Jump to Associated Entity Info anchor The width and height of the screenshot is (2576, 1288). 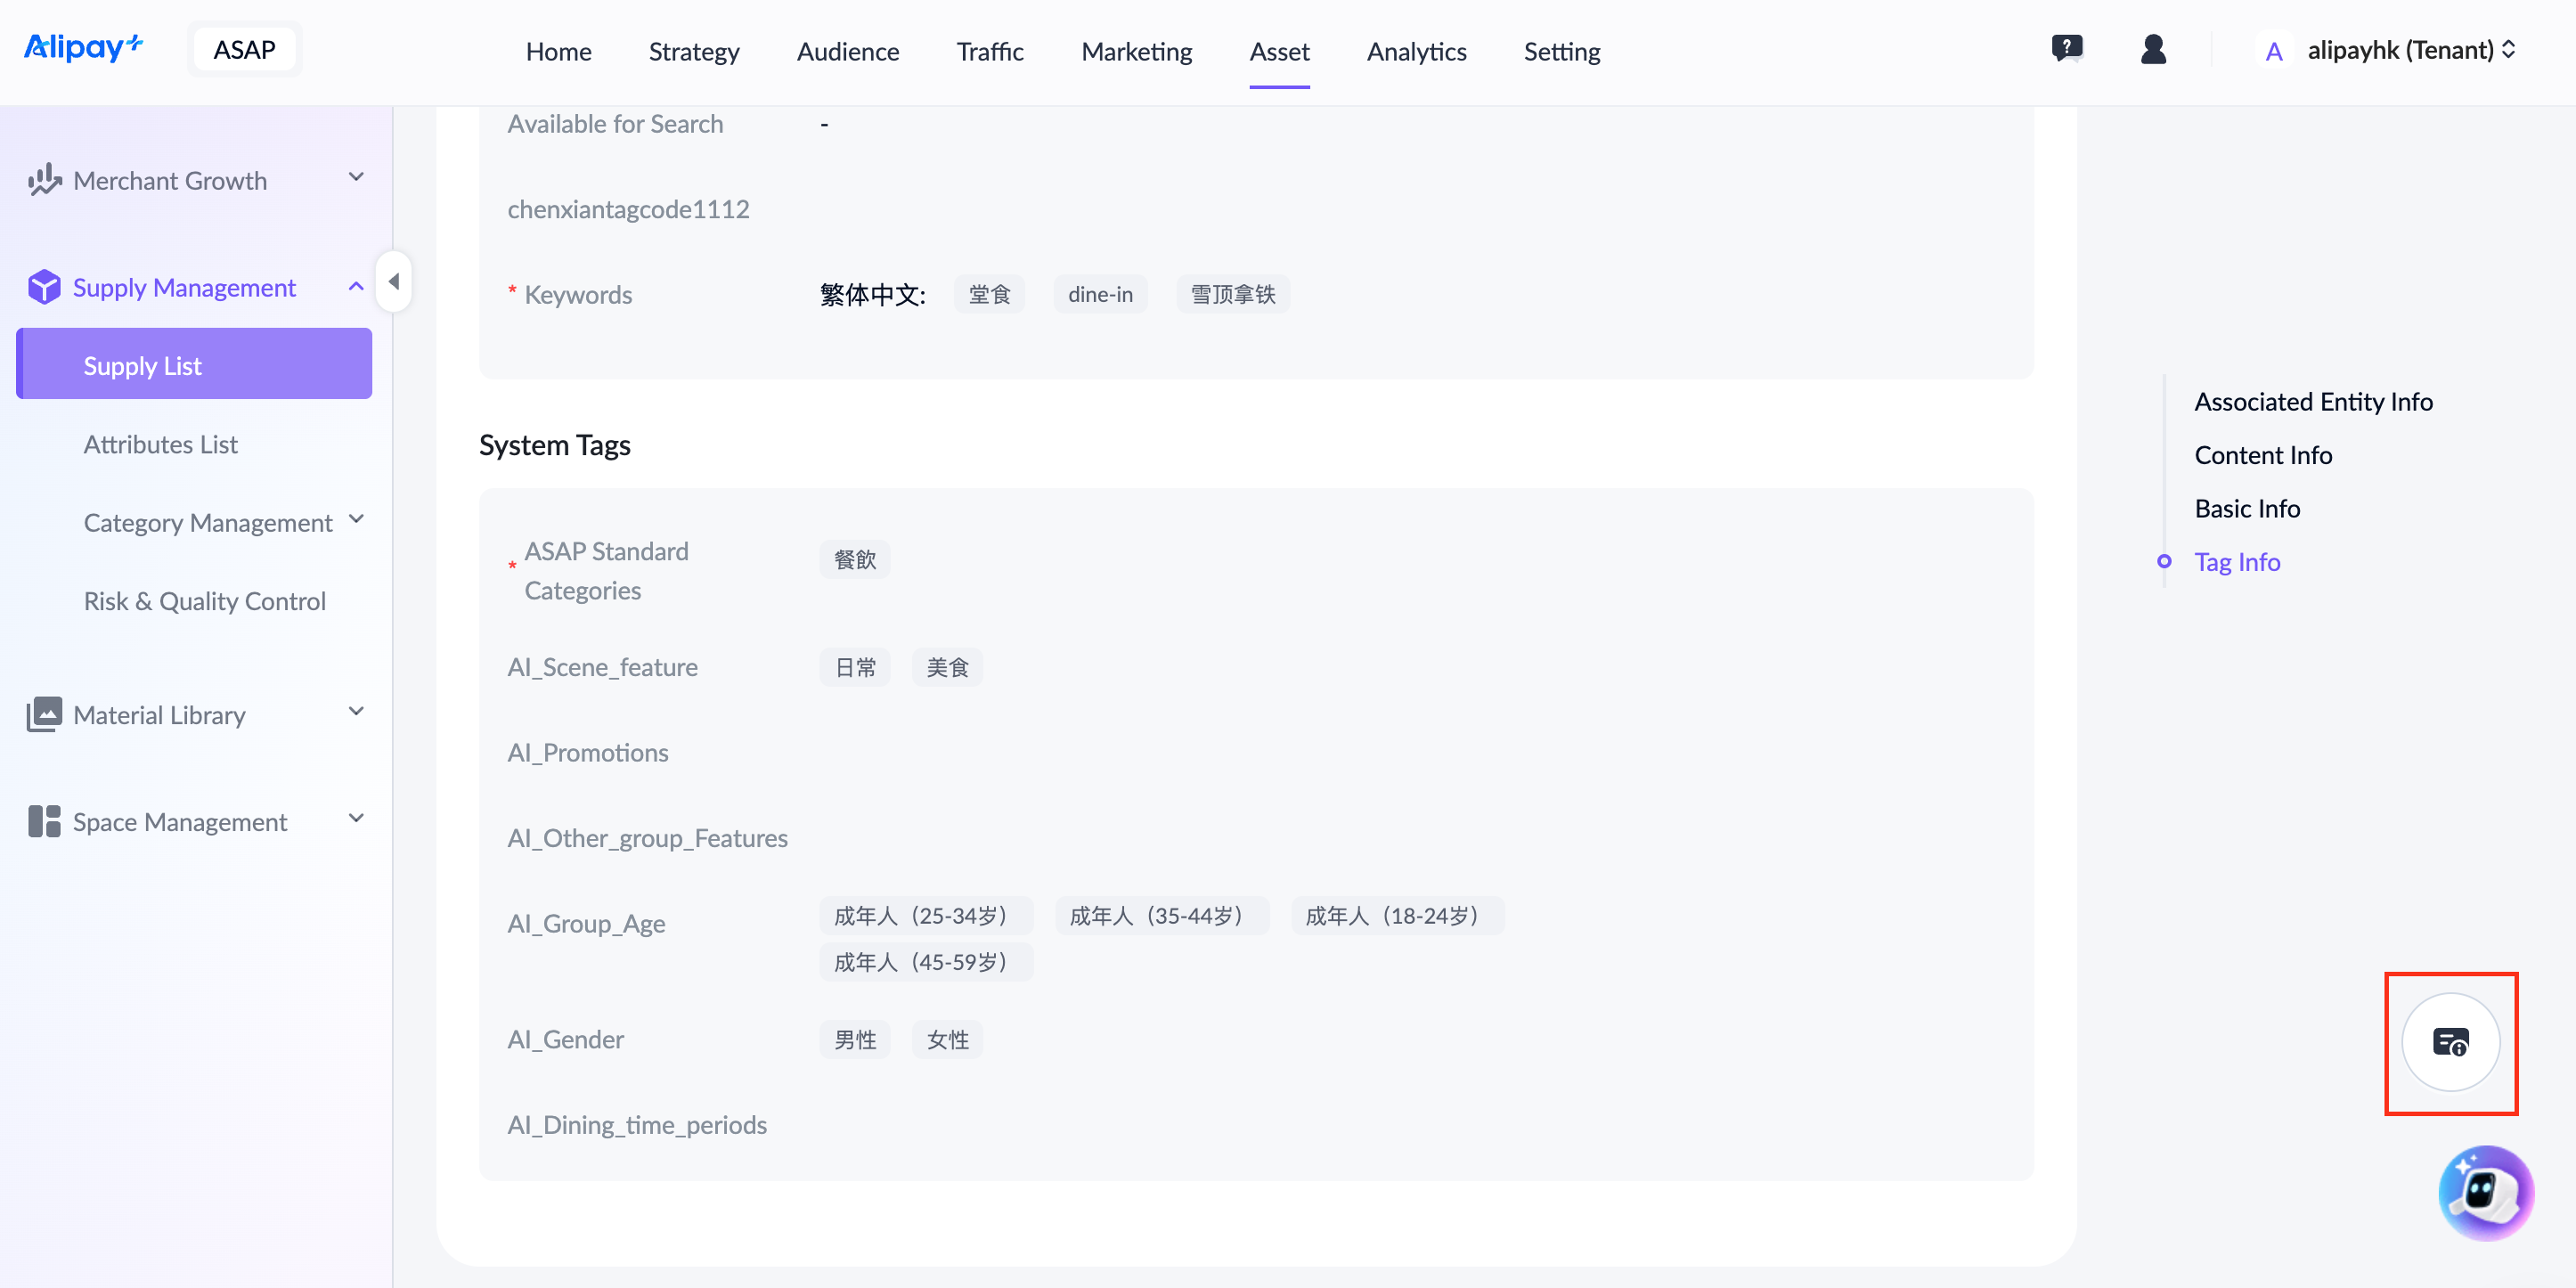click(x=2313, y=401)
